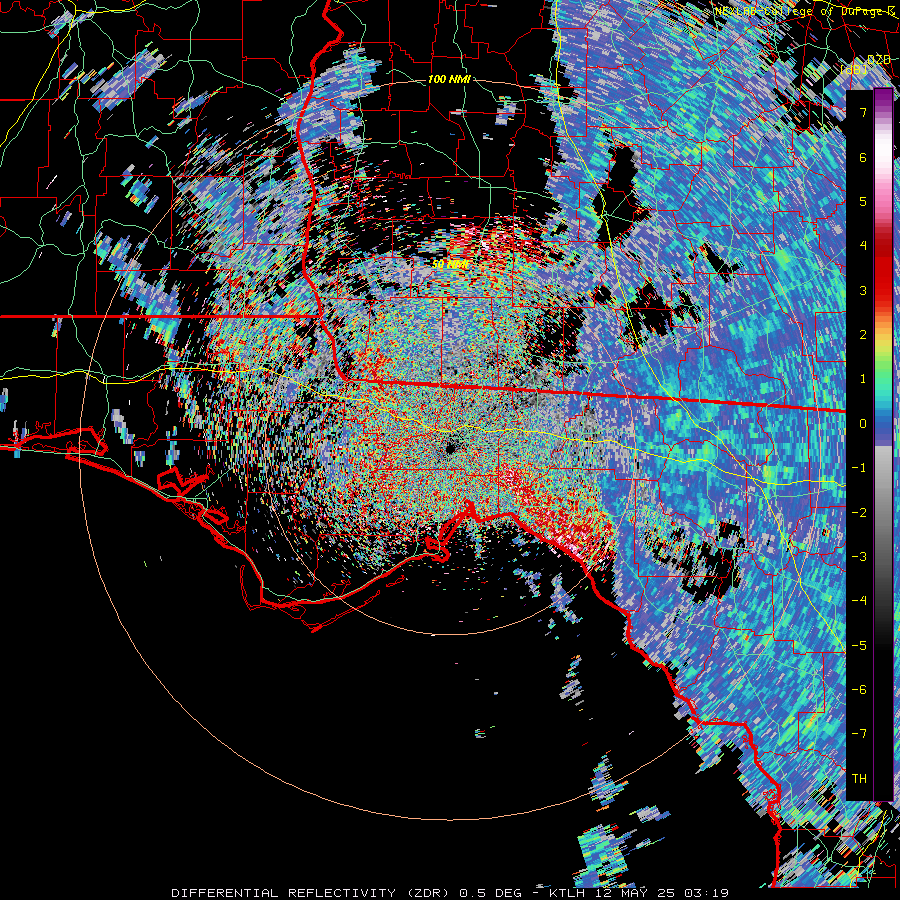Click the vertical ZDR color scale bar
This screenshot has width=900, height=900.
point(883,445)
